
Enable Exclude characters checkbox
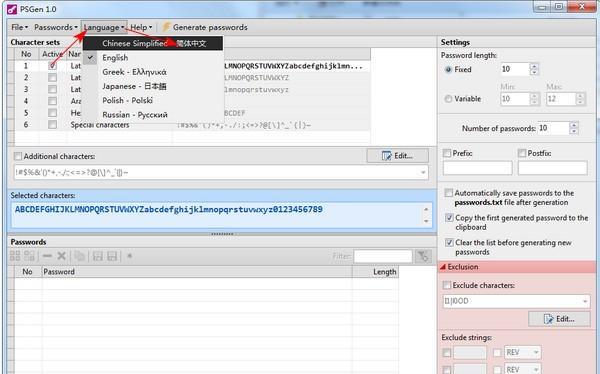[447, 285]
